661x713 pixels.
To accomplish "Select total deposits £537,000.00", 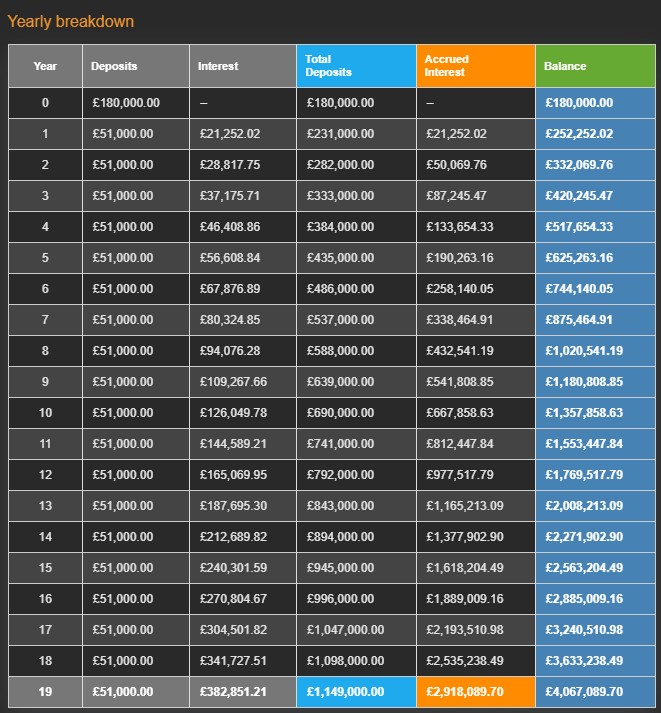I will click(341, 320).
